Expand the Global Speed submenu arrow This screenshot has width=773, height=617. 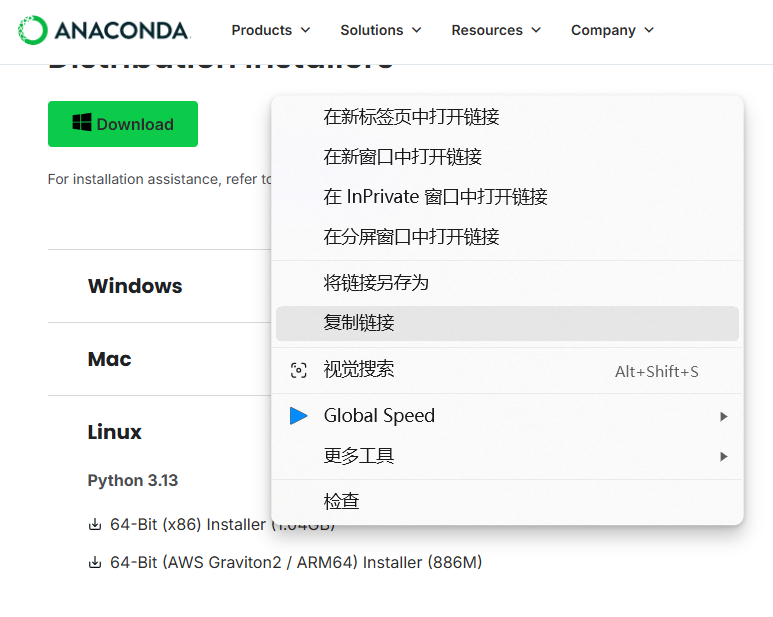(x=723, y=416)
